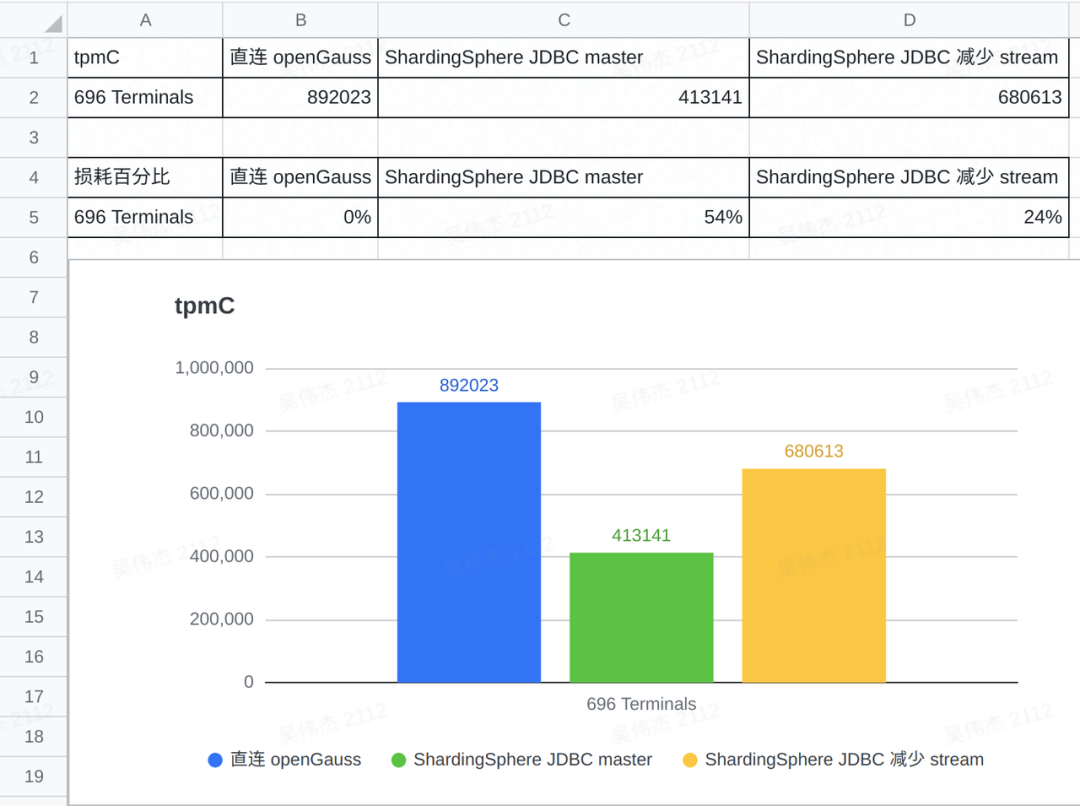Click the yellow bar data label 680613

pos(813,451)
